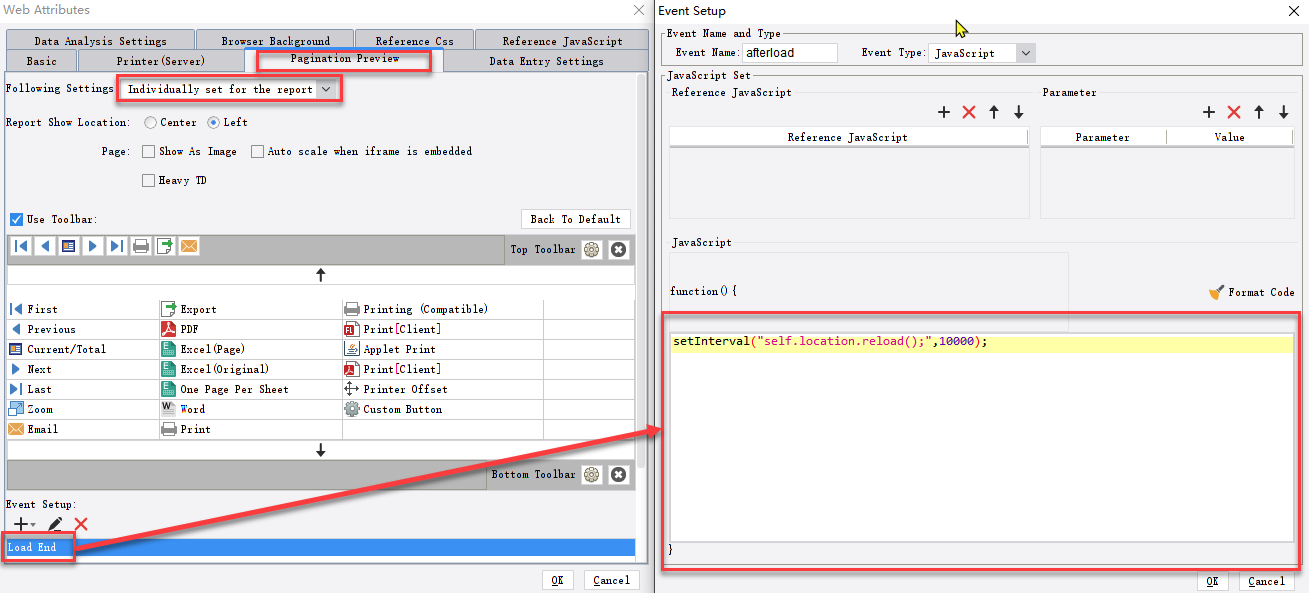This screenshot has height=593, width=1309.
Task: Delete the selected event with the red X
Action: click(x=81, y=524)
